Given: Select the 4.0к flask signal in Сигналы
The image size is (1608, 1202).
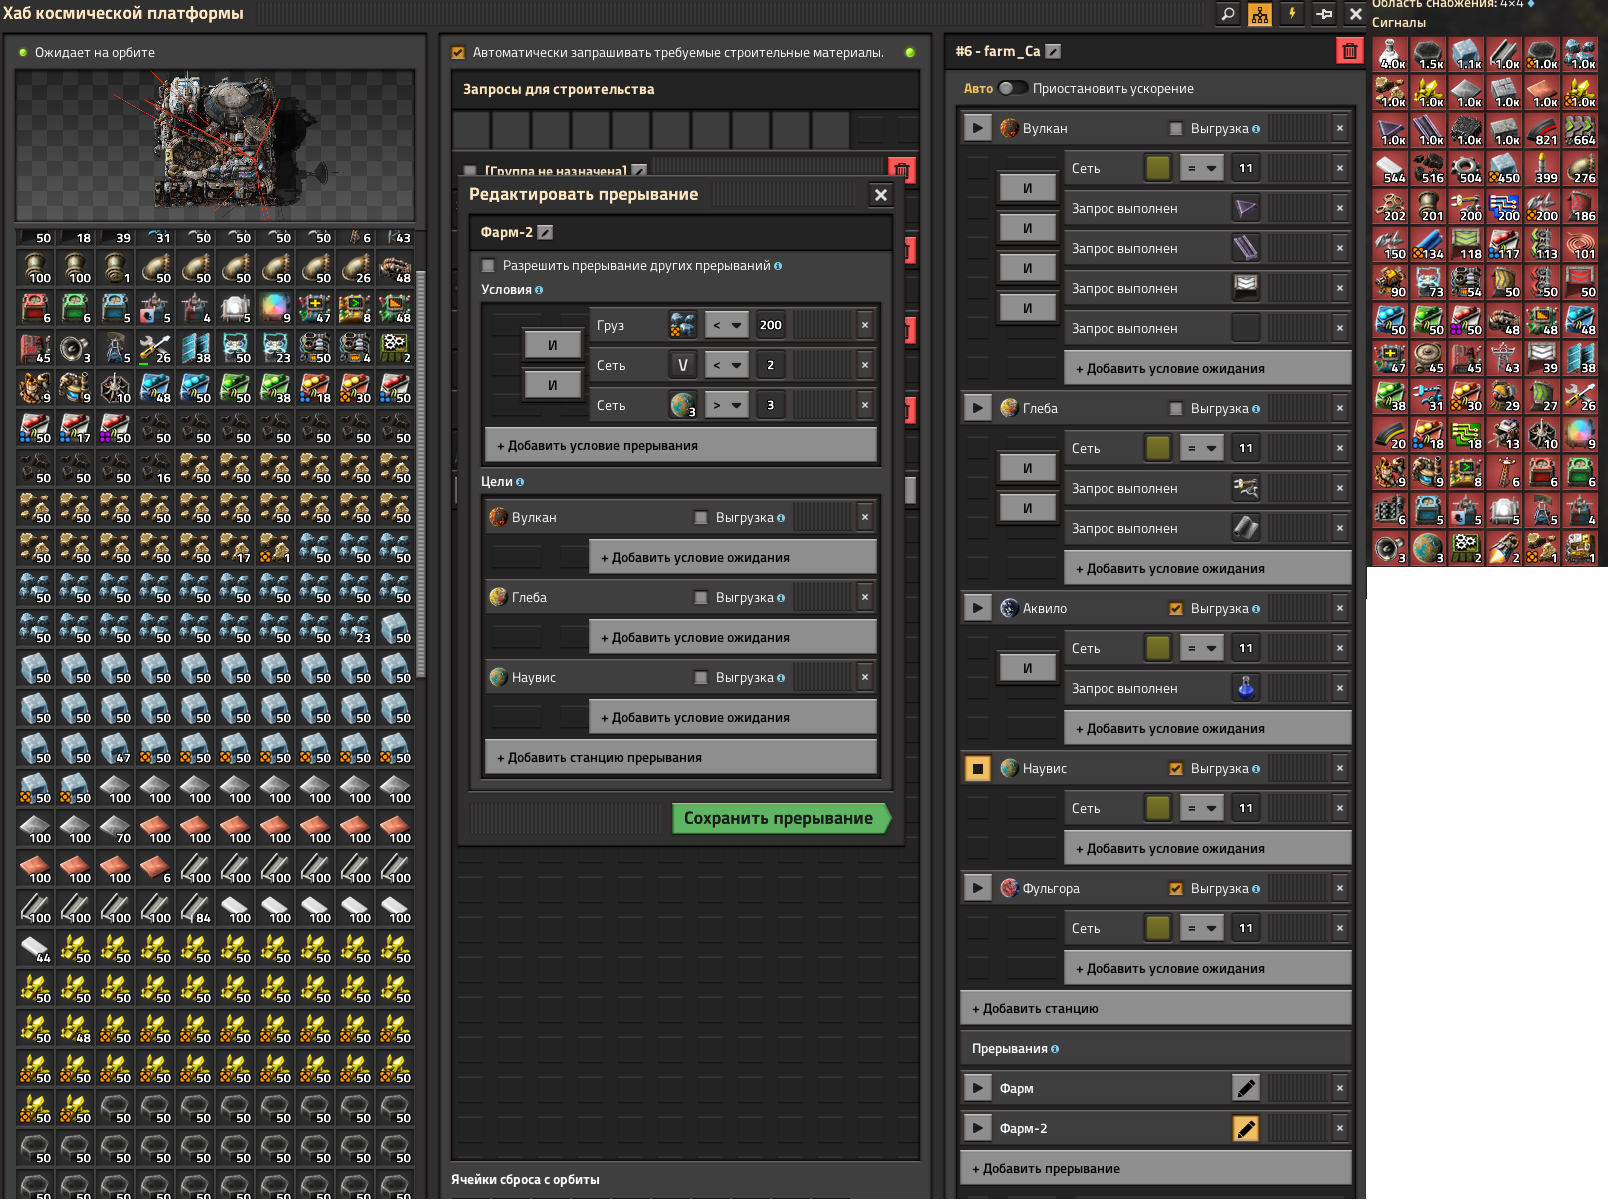Looking at the screenshot, I should point(1391,54).
